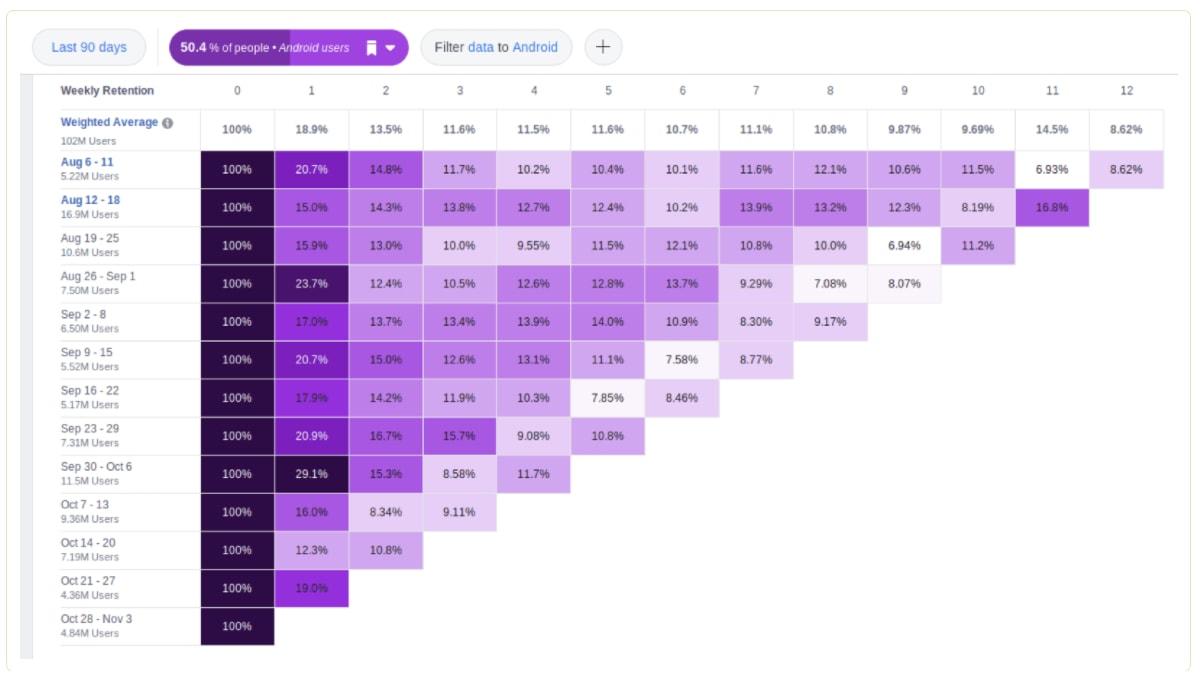Click the 50.4% segment percentage pill
1203x673 pixels.
pyautogui.click(x=196, y=46)
